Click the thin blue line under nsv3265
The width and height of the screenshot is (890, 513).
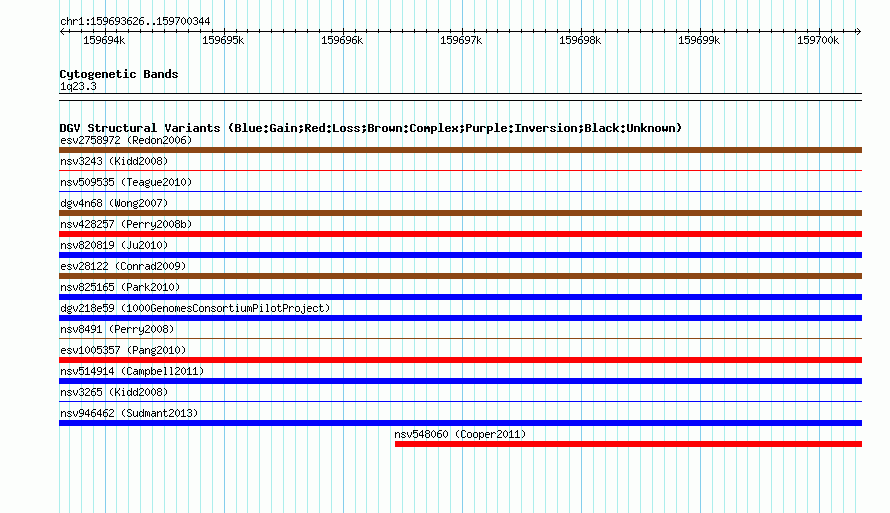point(460,401)
